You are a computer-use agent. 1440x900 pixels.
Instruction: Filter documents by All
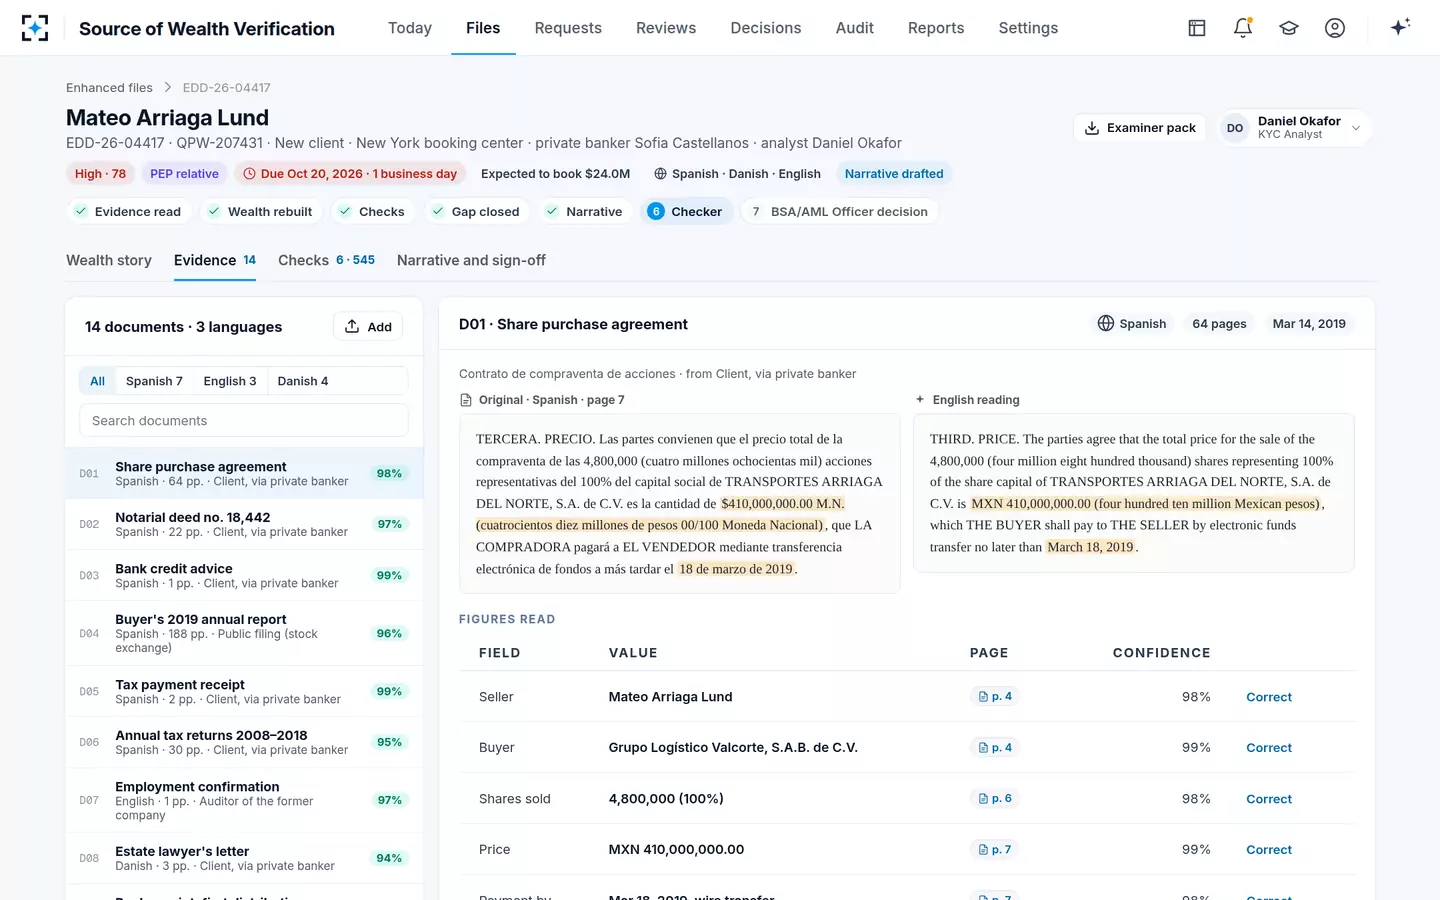(x=97, y=381)
